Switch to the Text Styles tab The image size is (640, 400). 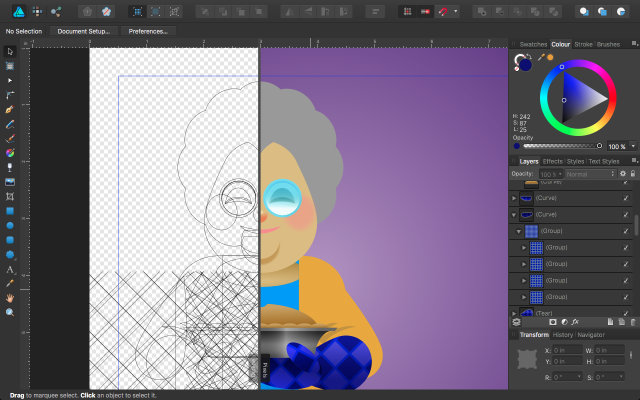[x=604, y=161]
